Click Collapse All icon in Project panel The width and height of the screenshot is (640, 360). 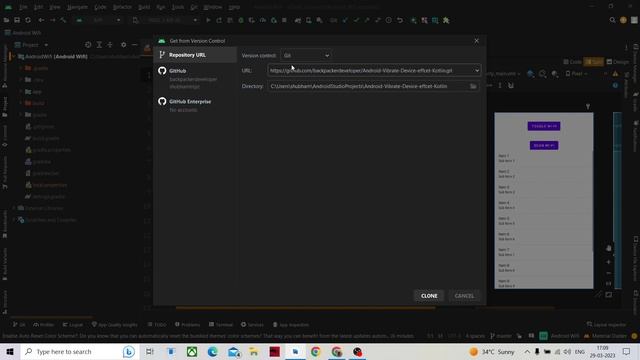point(110,45)
